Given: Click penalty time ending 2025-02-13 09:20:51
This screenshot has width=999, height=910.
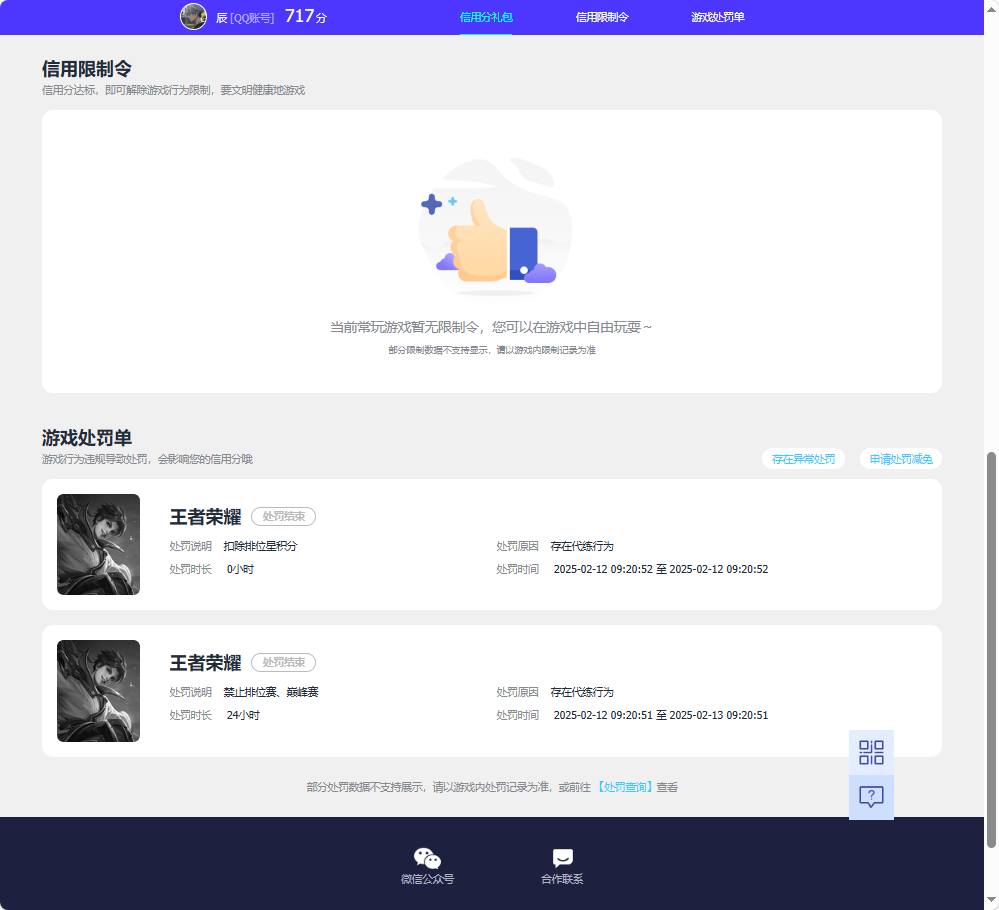Looking at the screenshot, I should point(661,715).
